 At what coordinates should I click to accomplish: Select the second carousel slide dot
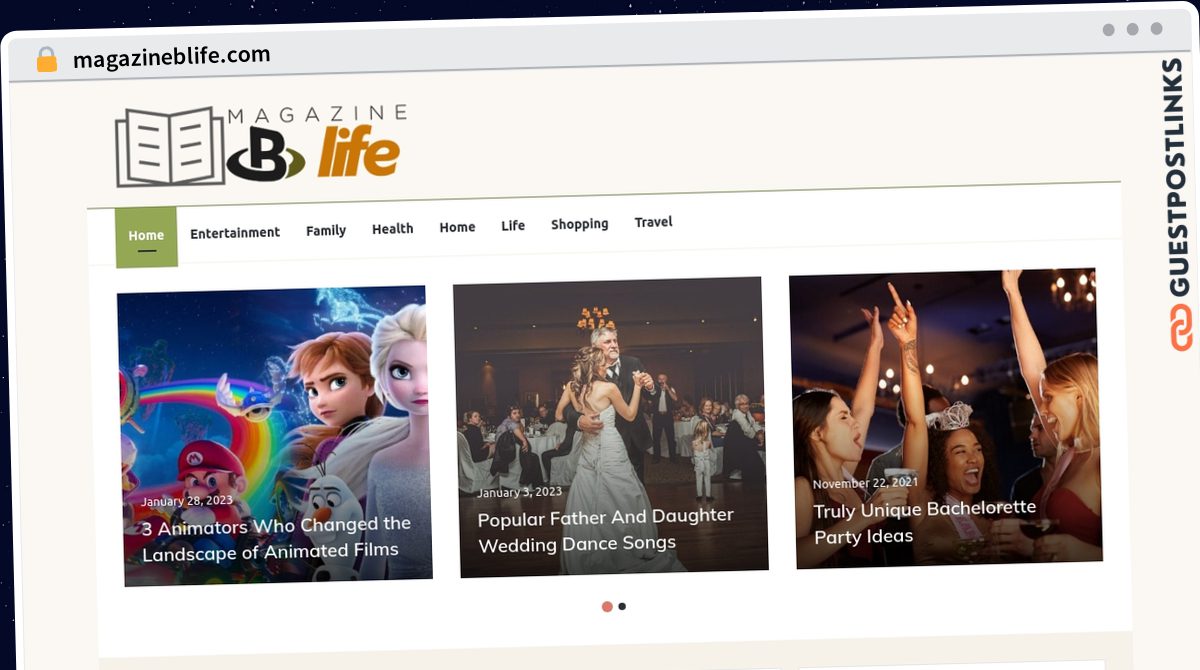[x=622, y=606]
